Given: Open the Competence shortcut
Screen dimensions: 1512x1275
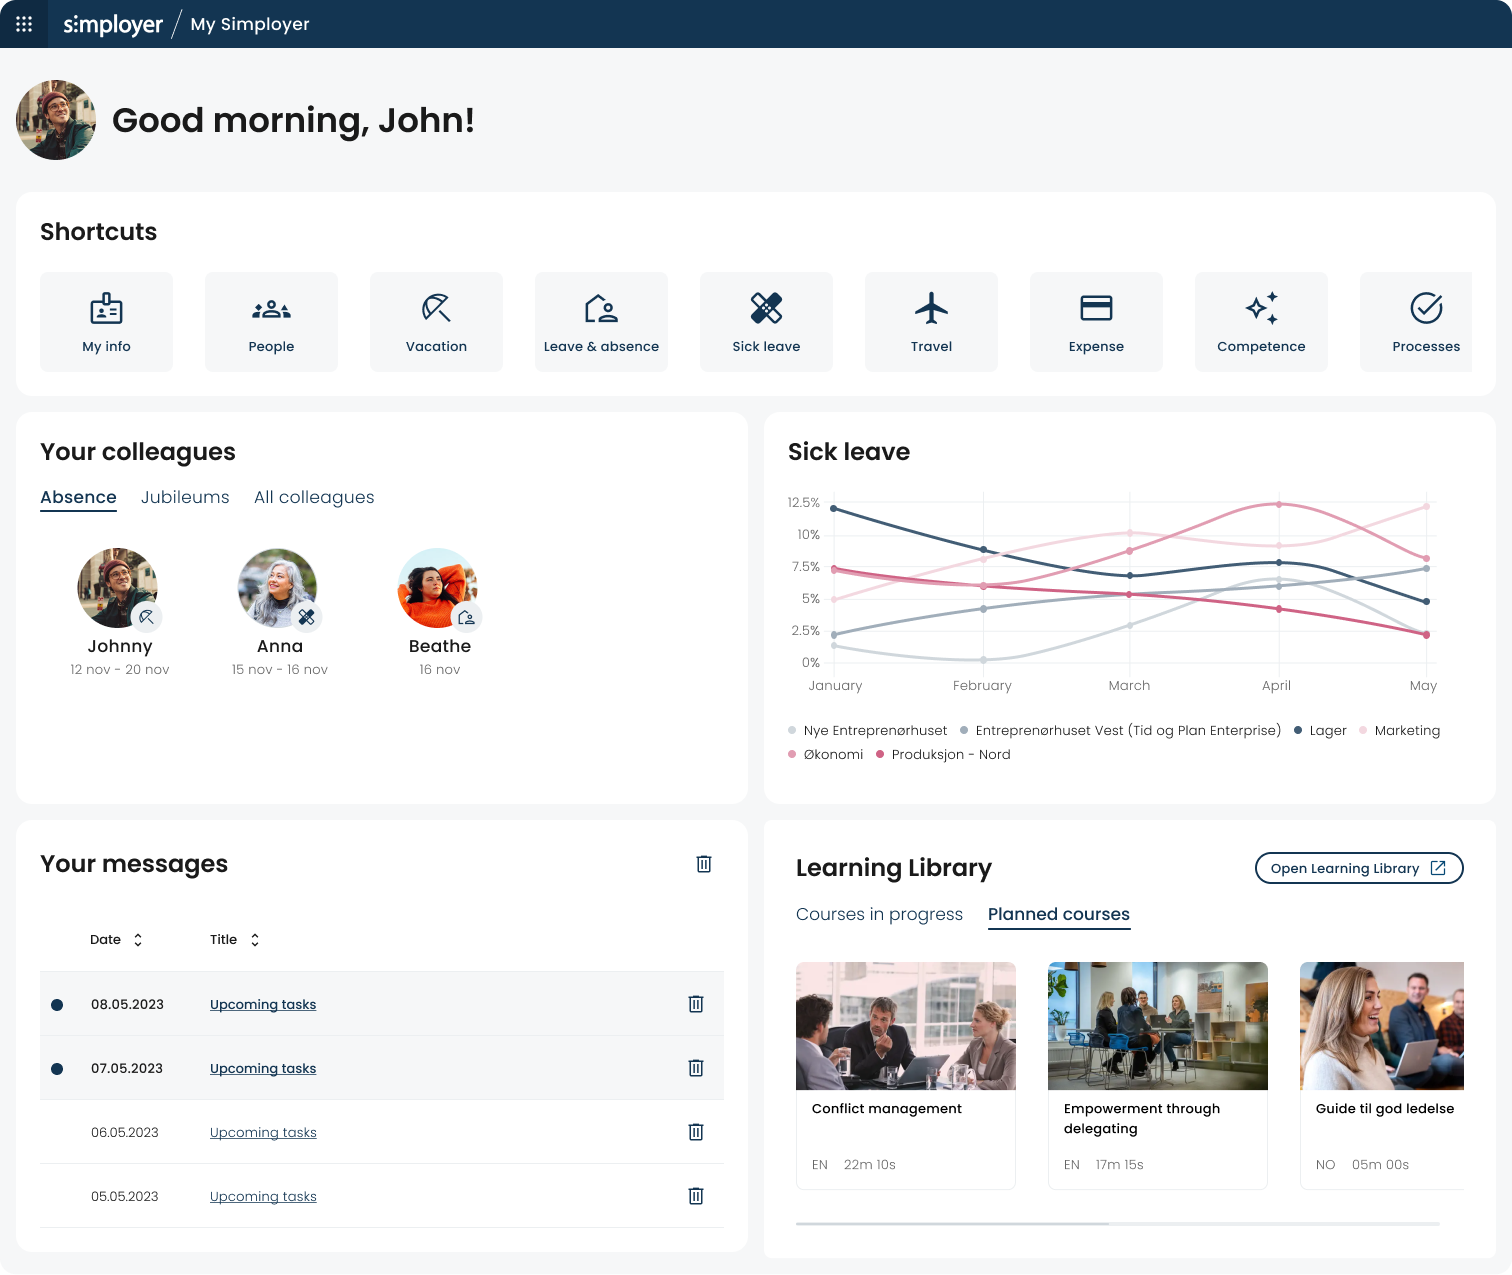Looking at the screenshot, I should tap(1261, 322).
